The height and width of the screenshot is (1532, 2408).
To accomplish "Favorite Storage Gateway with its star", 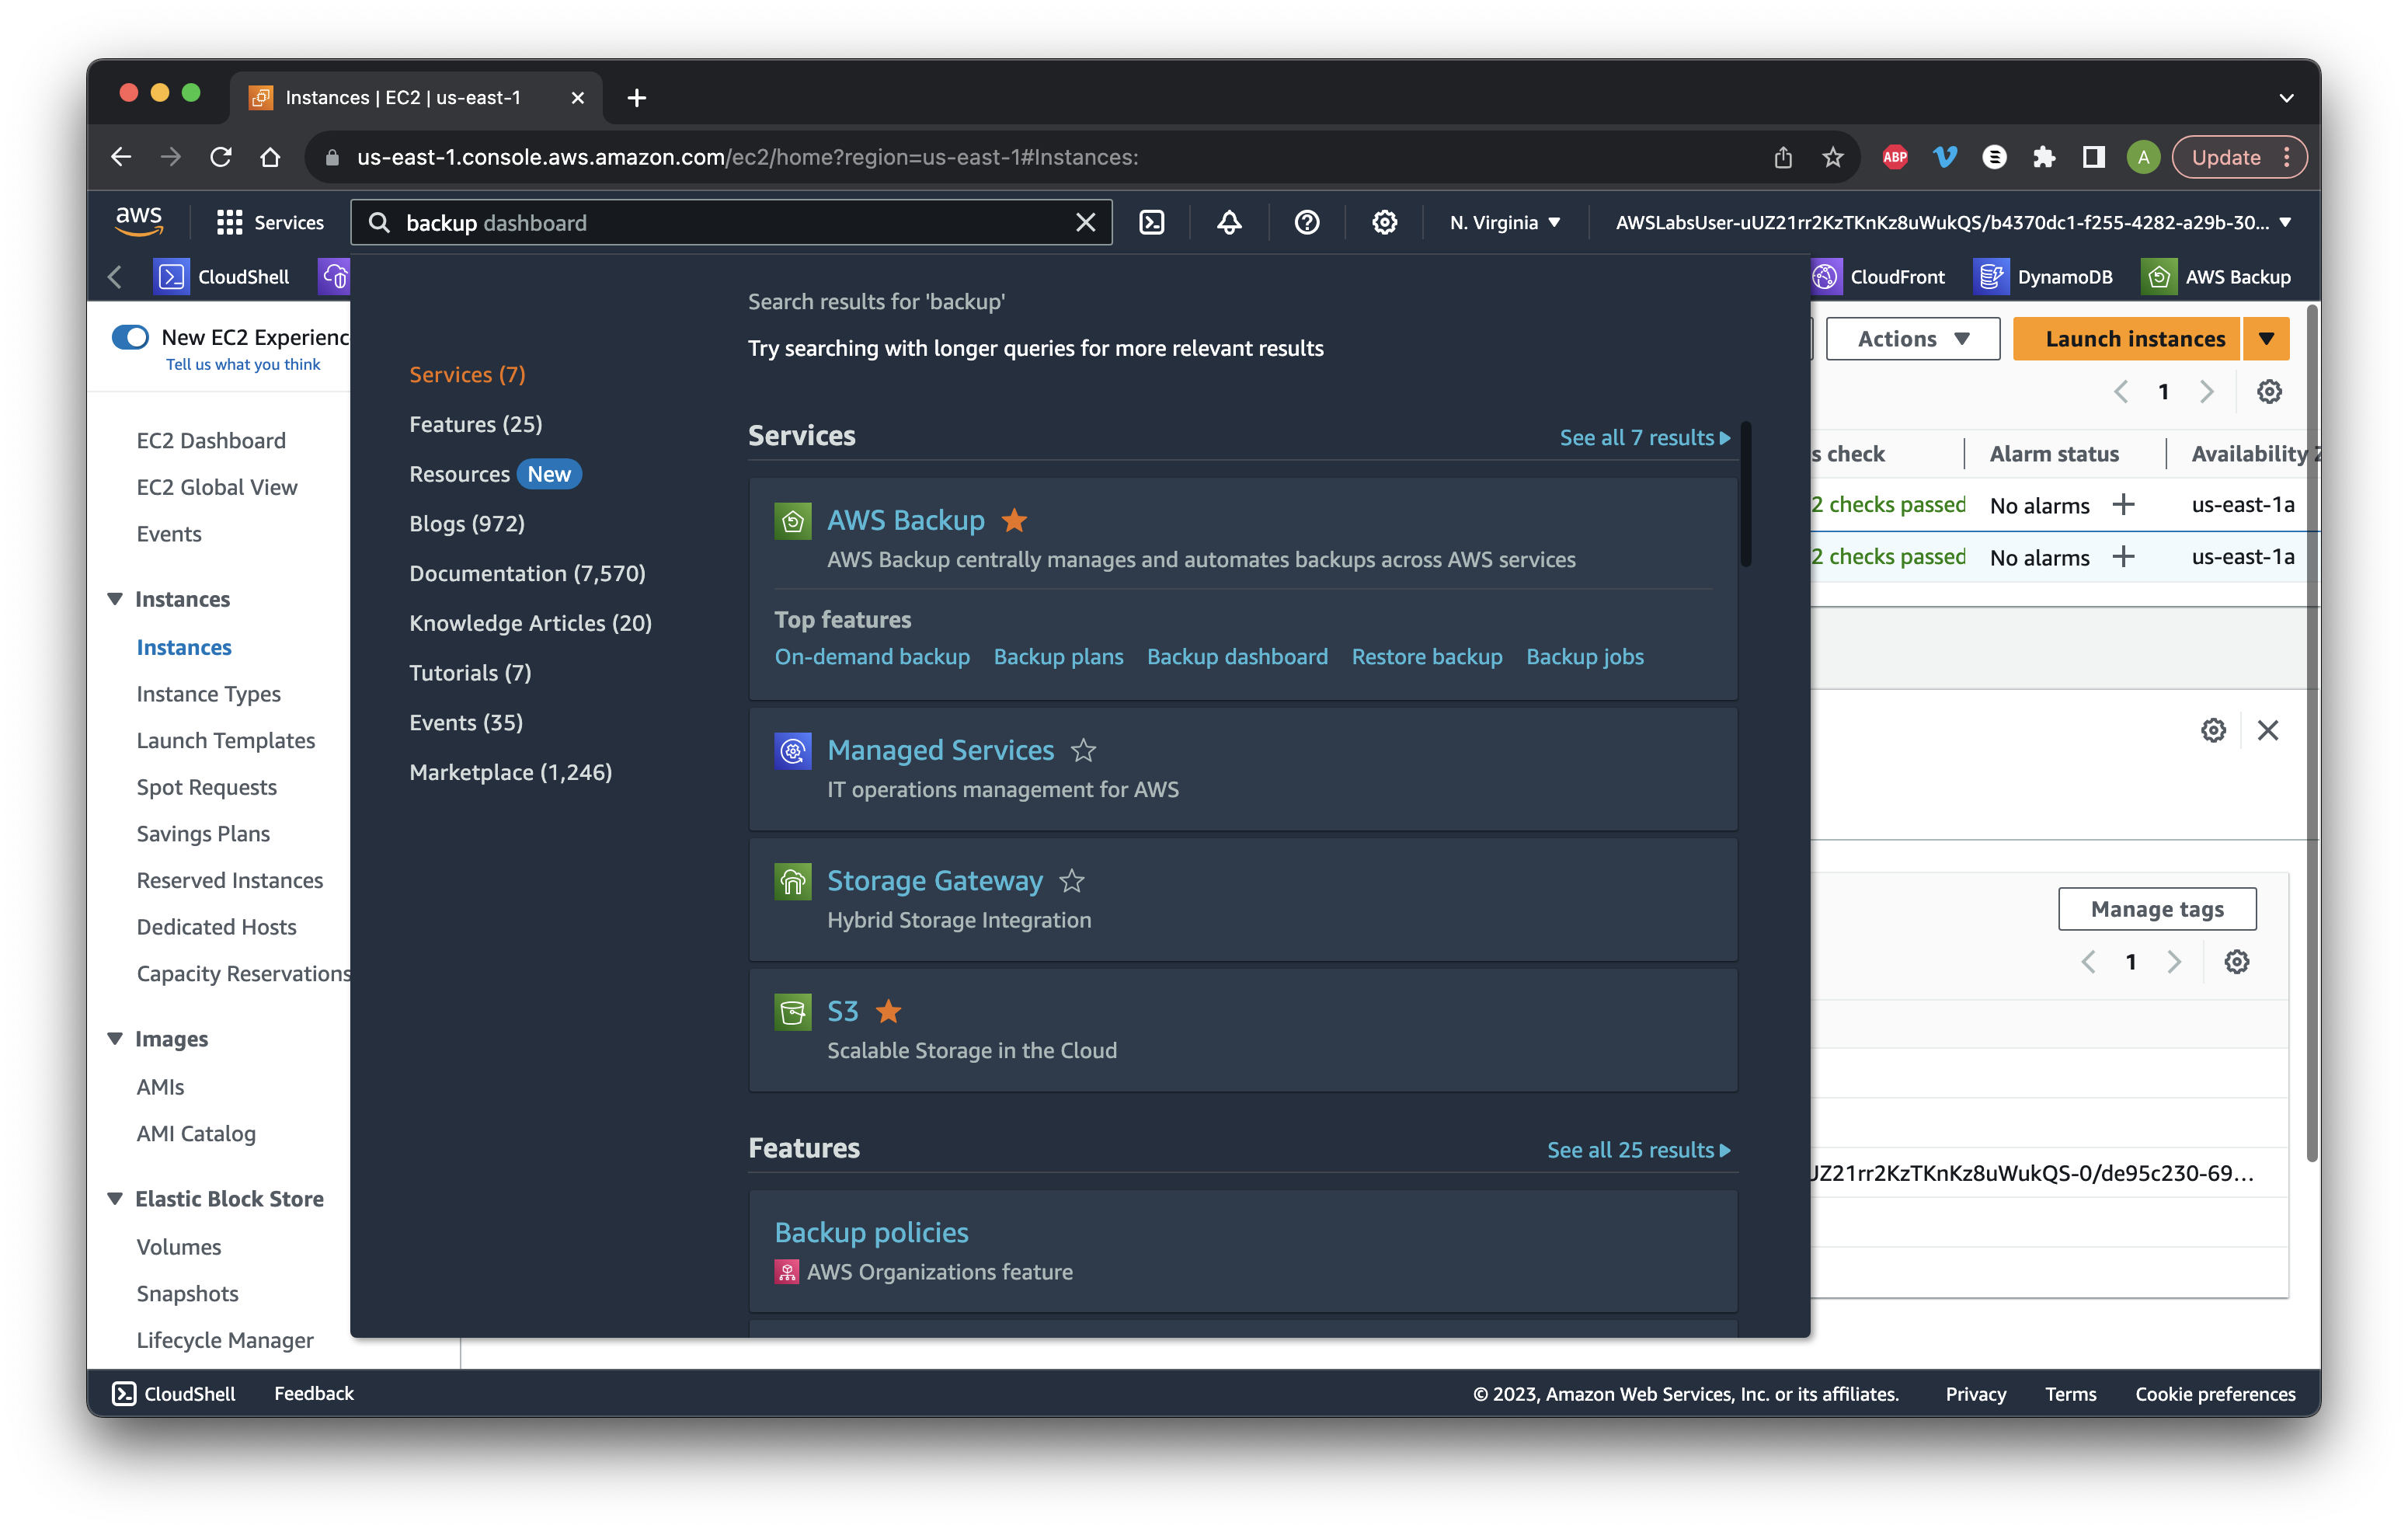I will click(x=1072, y=880).
